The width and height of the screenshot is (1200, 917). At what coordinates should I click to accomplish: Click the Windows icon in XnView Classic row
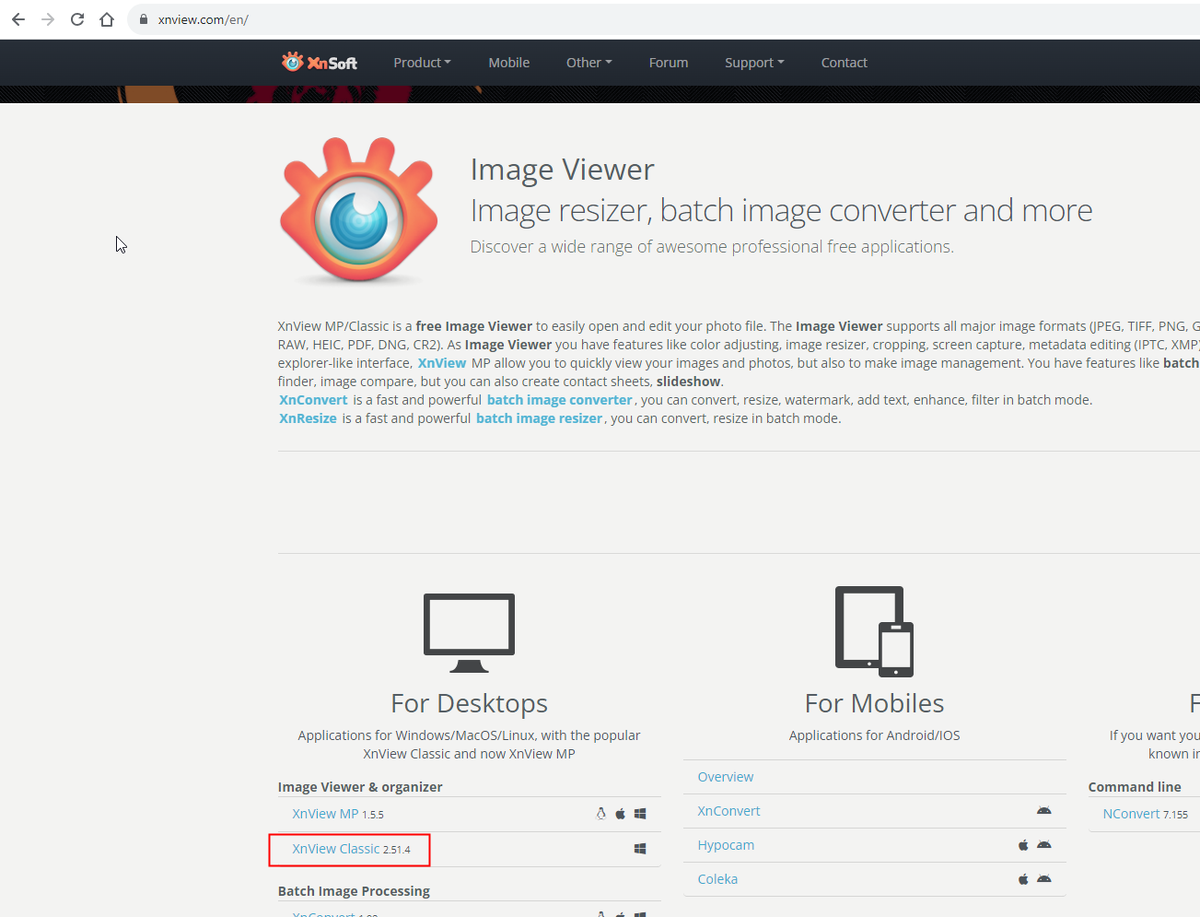640,849
